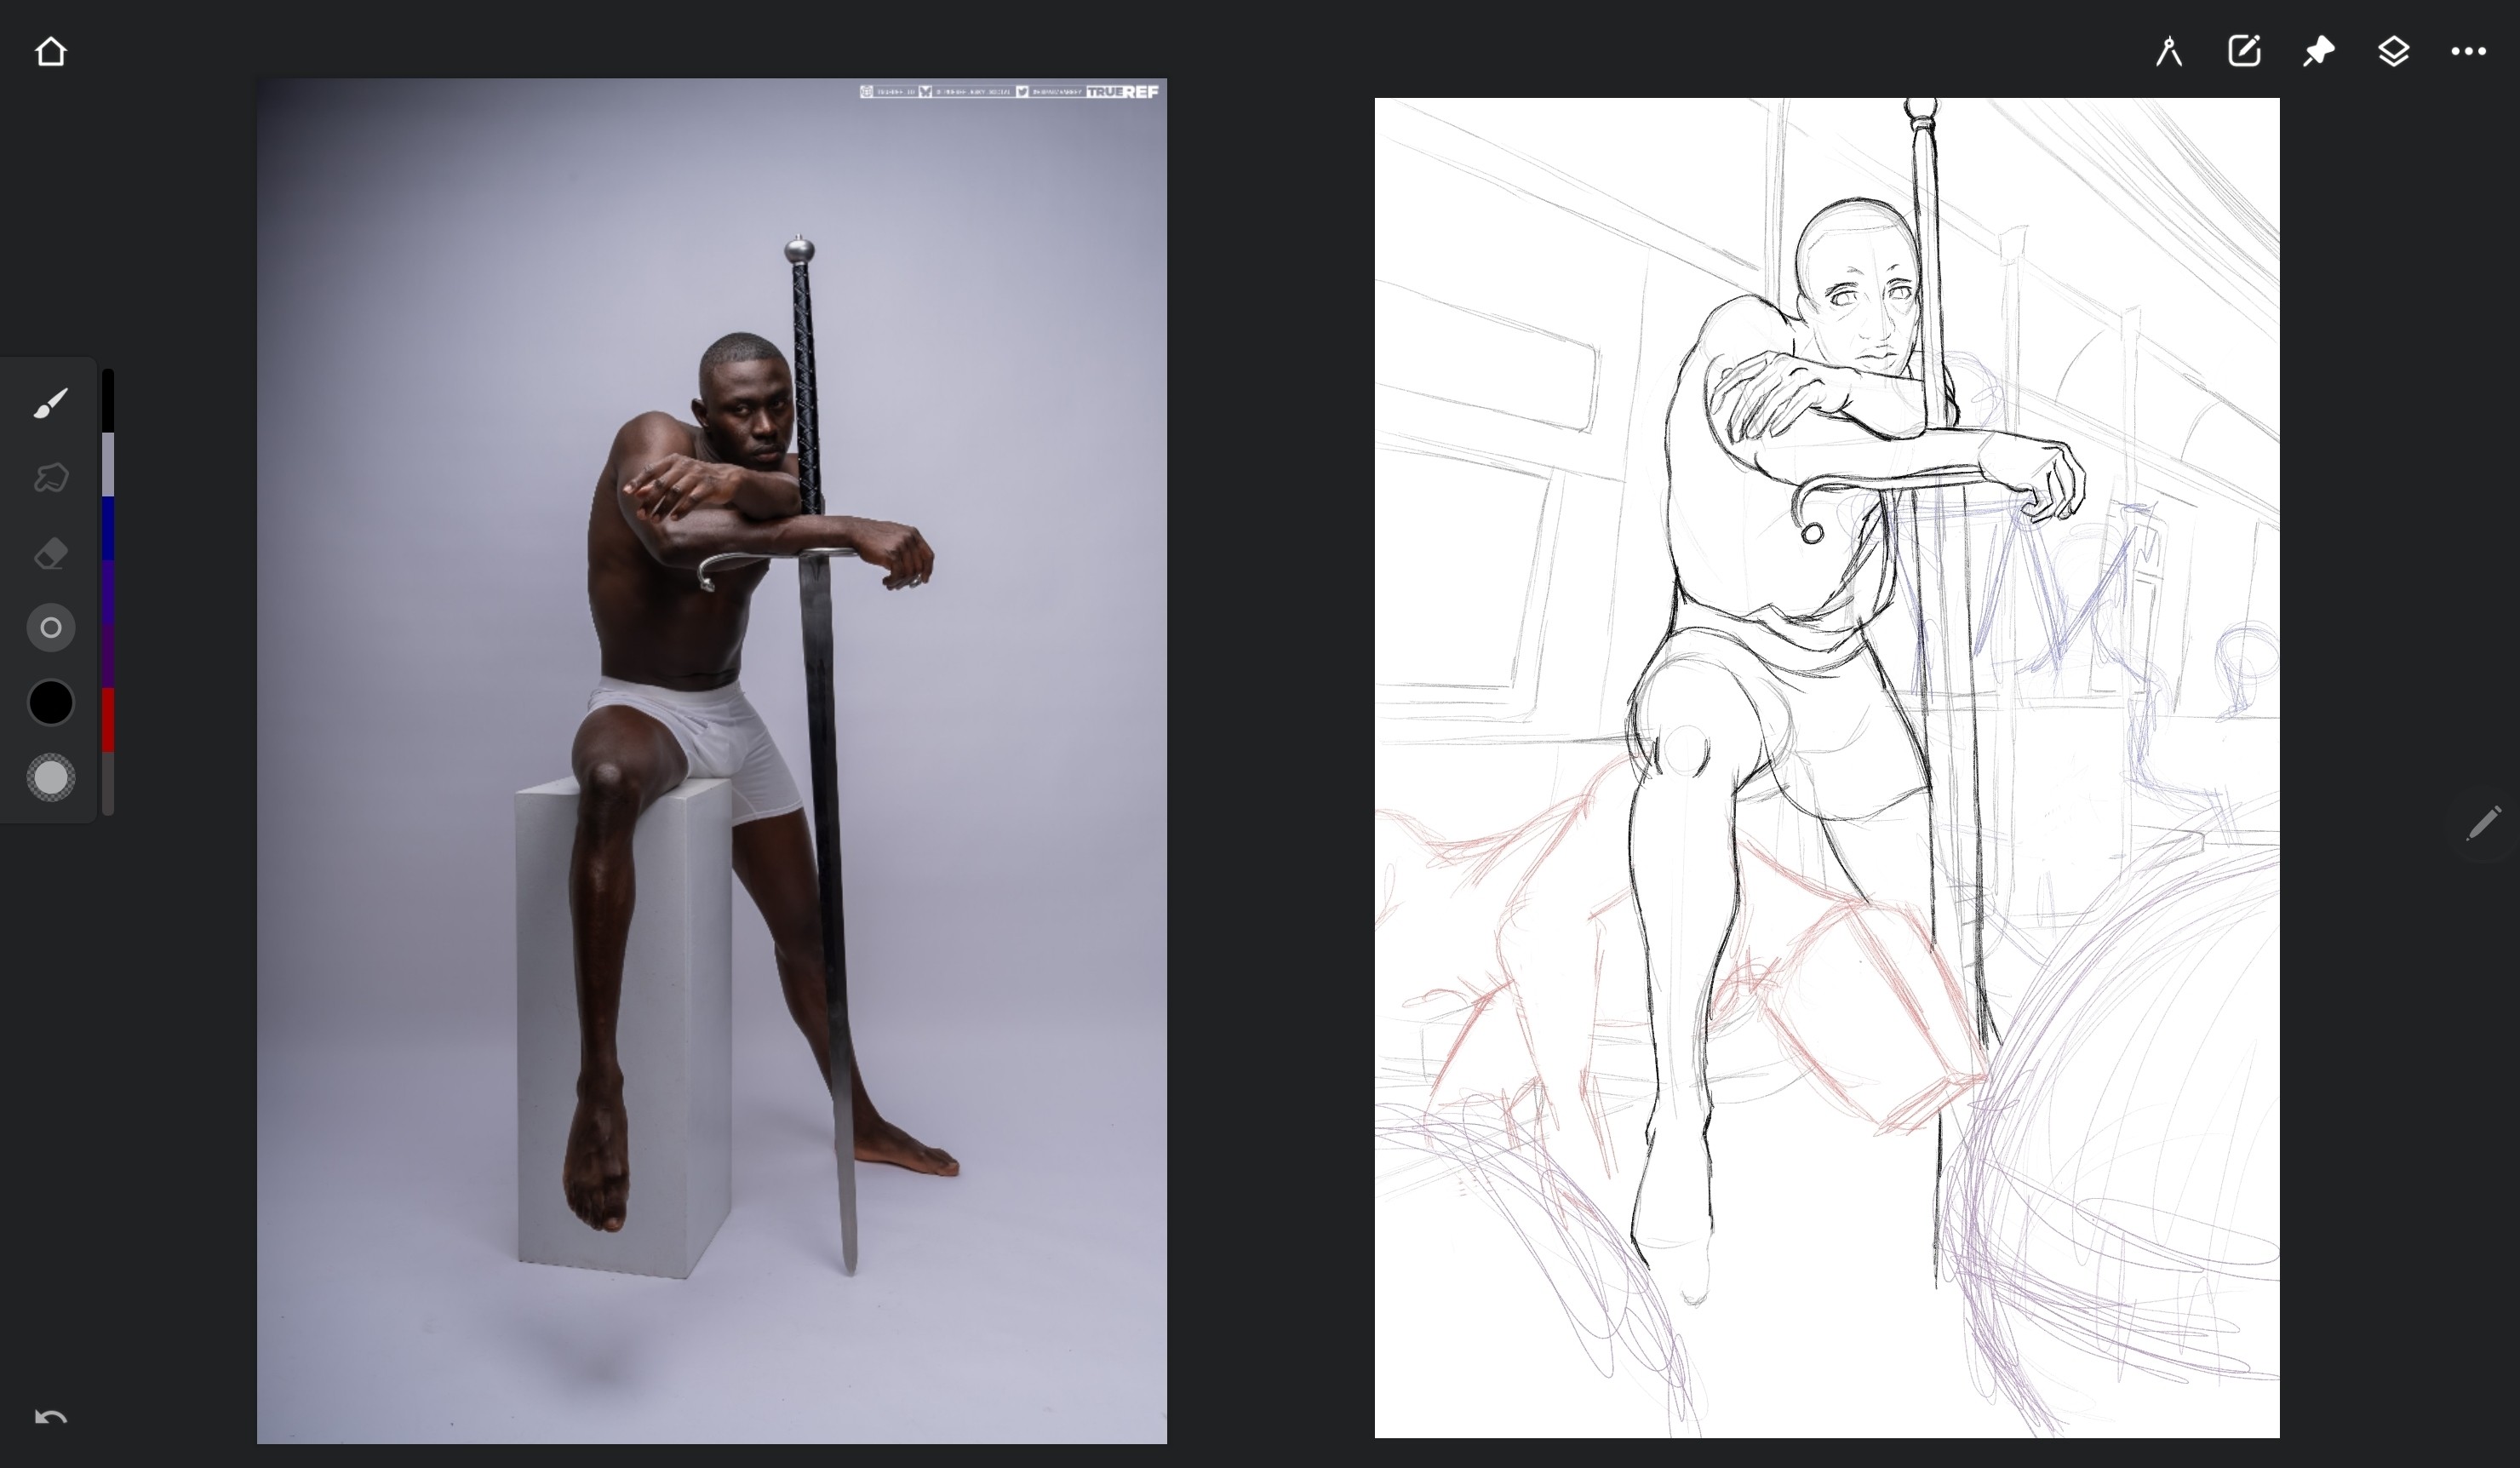Select the Eraser tool
The width and height of the screenshot is (2520, 1468).
(x=50, y=553)
